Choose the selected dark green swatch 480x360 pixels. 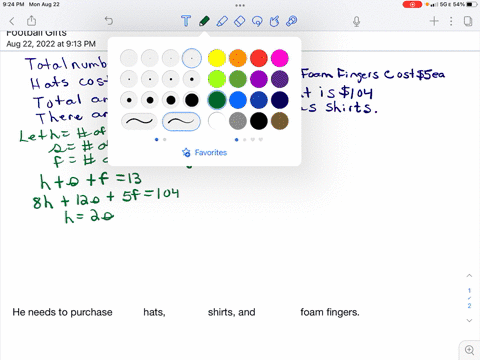point(217,100)
